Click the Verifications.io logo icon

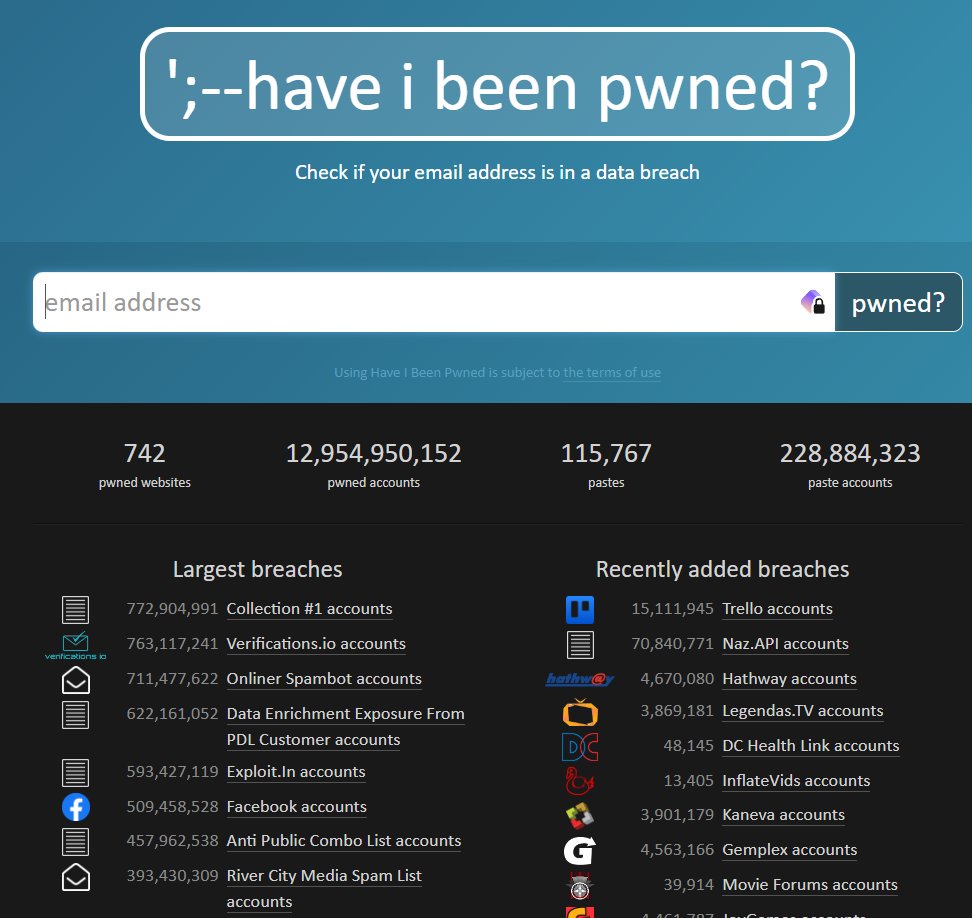click(x=76, y=645)
